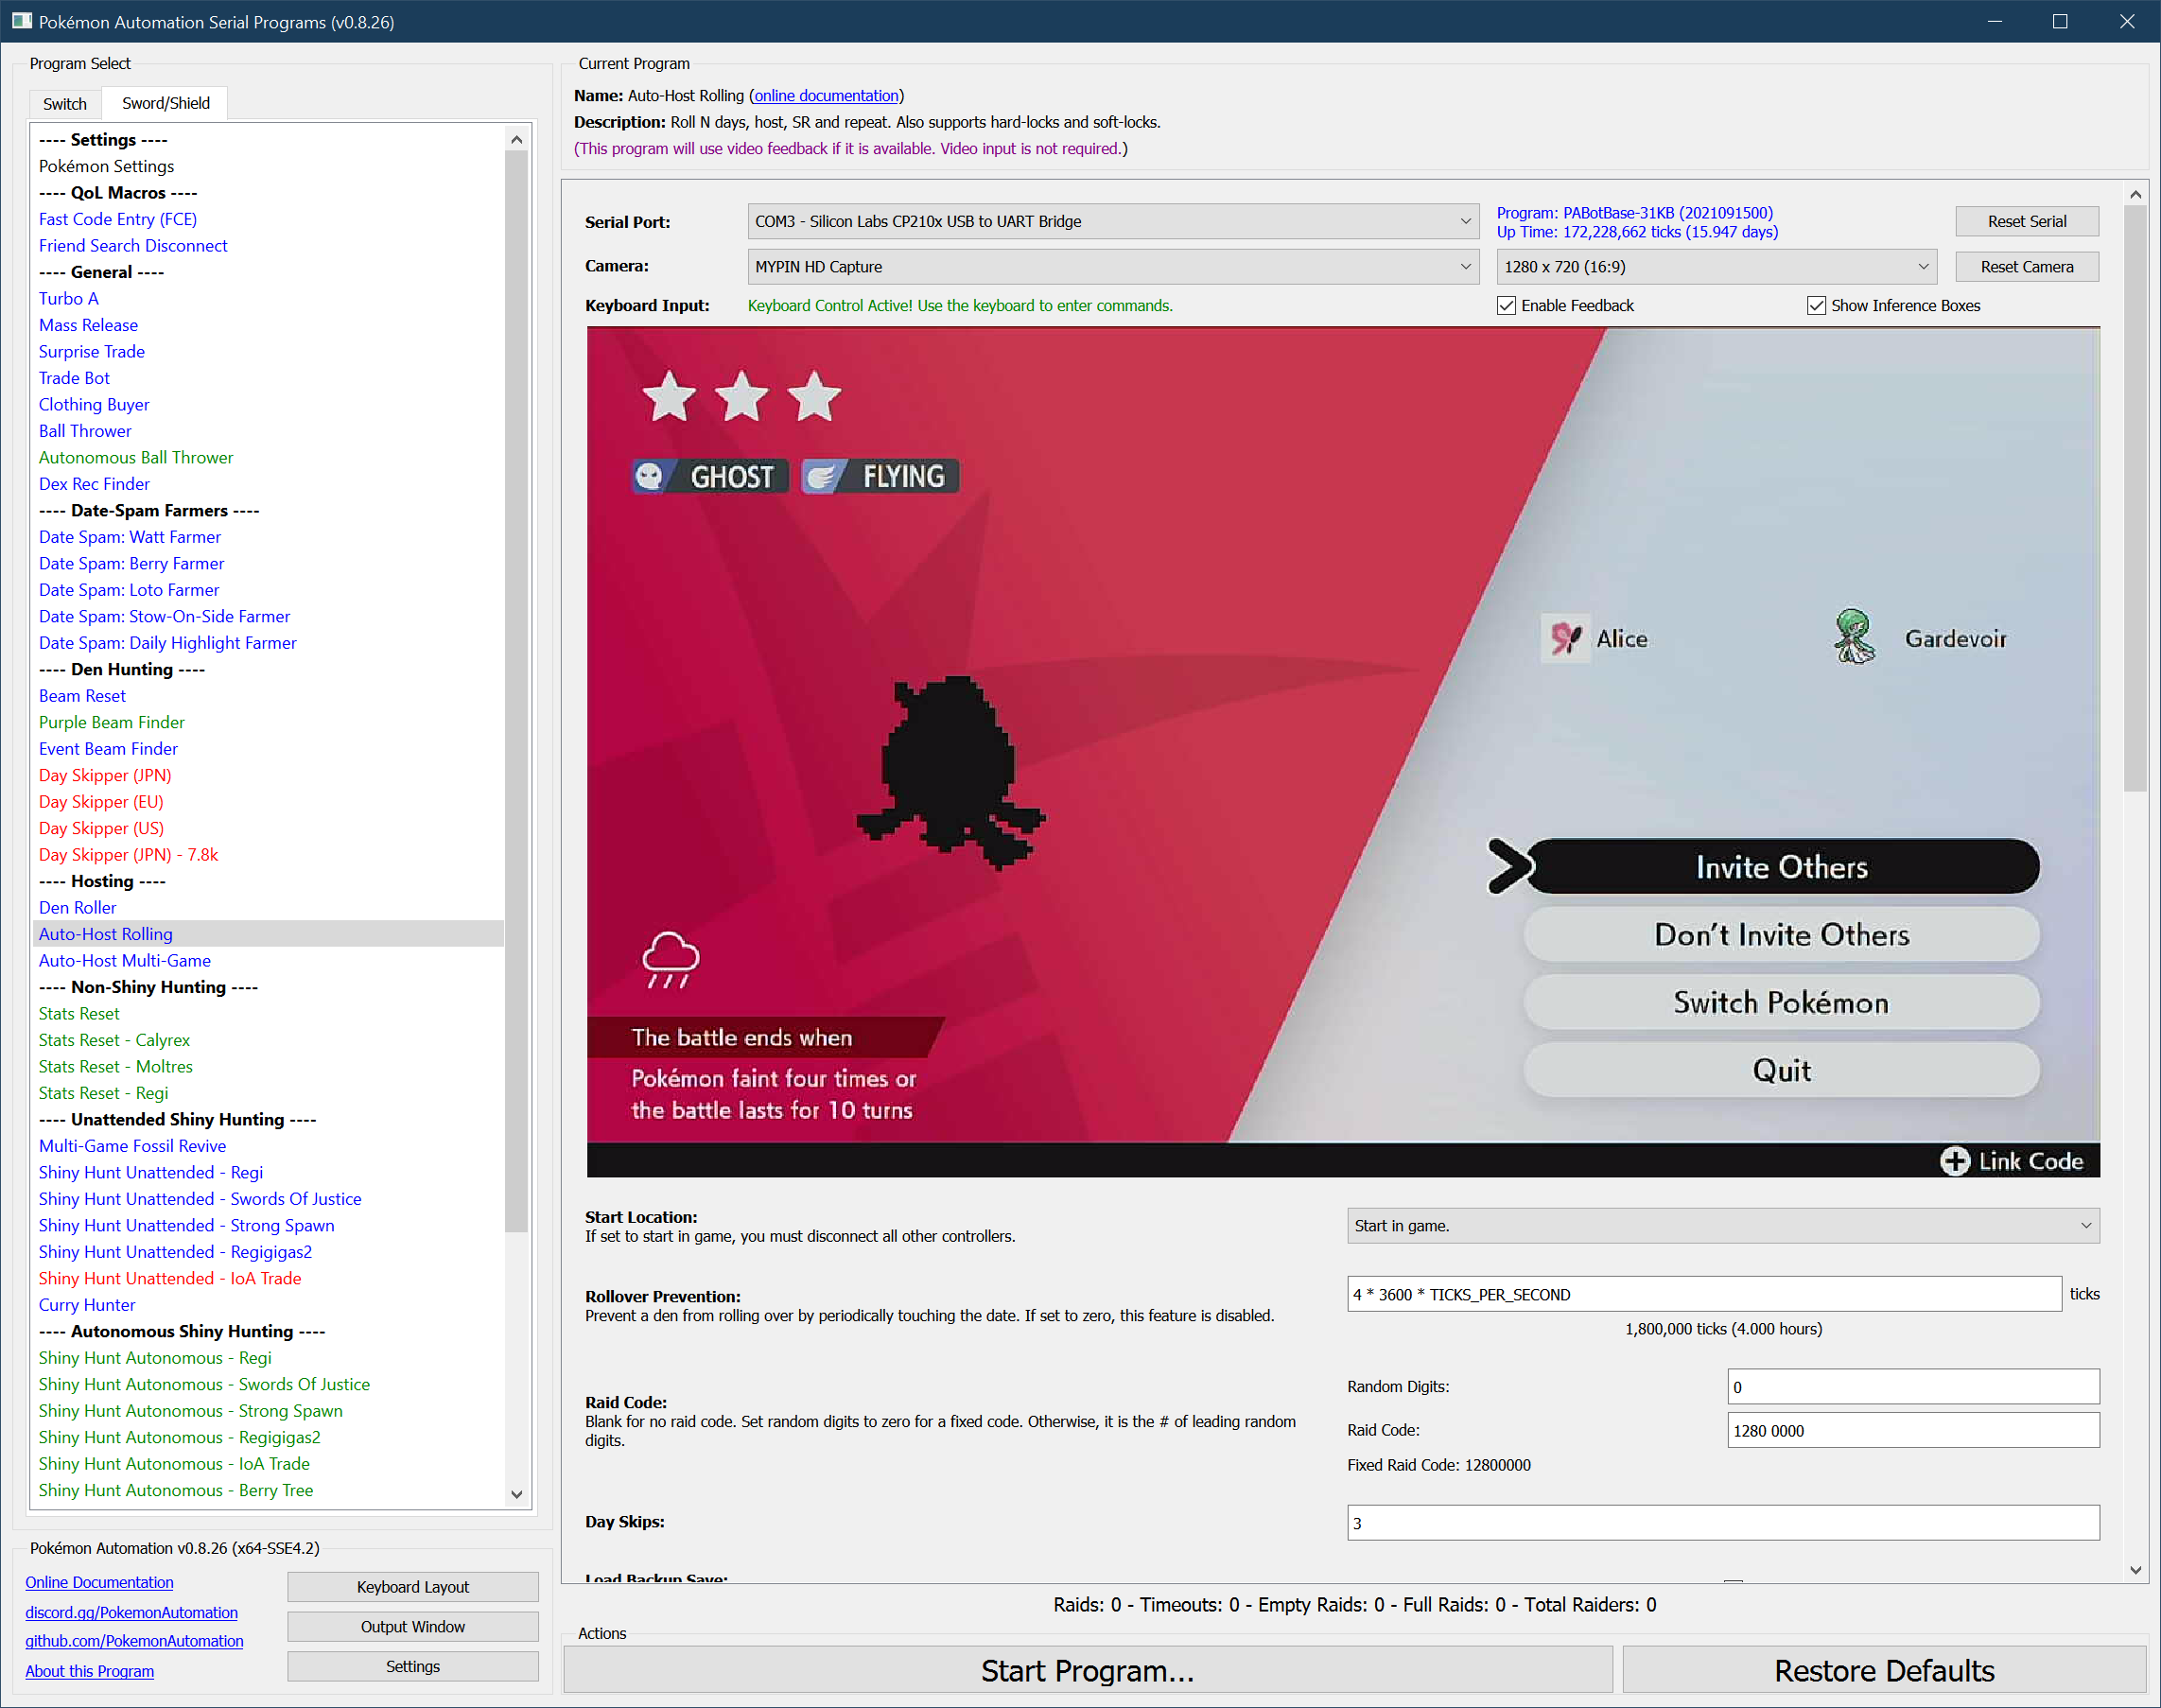Click the plus icon beside Link Code
The width and height of the screenshot is (2161, 1708).
(x=1954, y=1160)
